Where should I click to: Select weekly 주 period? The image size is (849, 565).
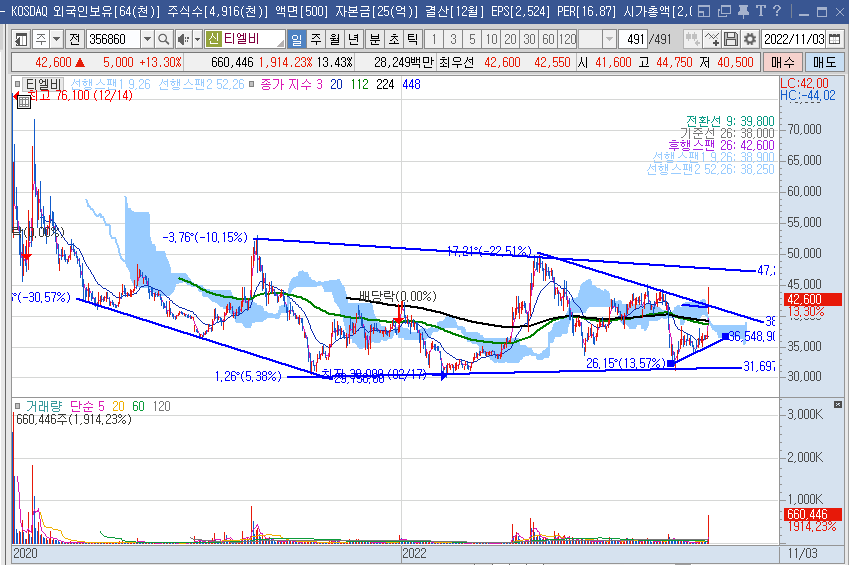(x=316, y=39)
